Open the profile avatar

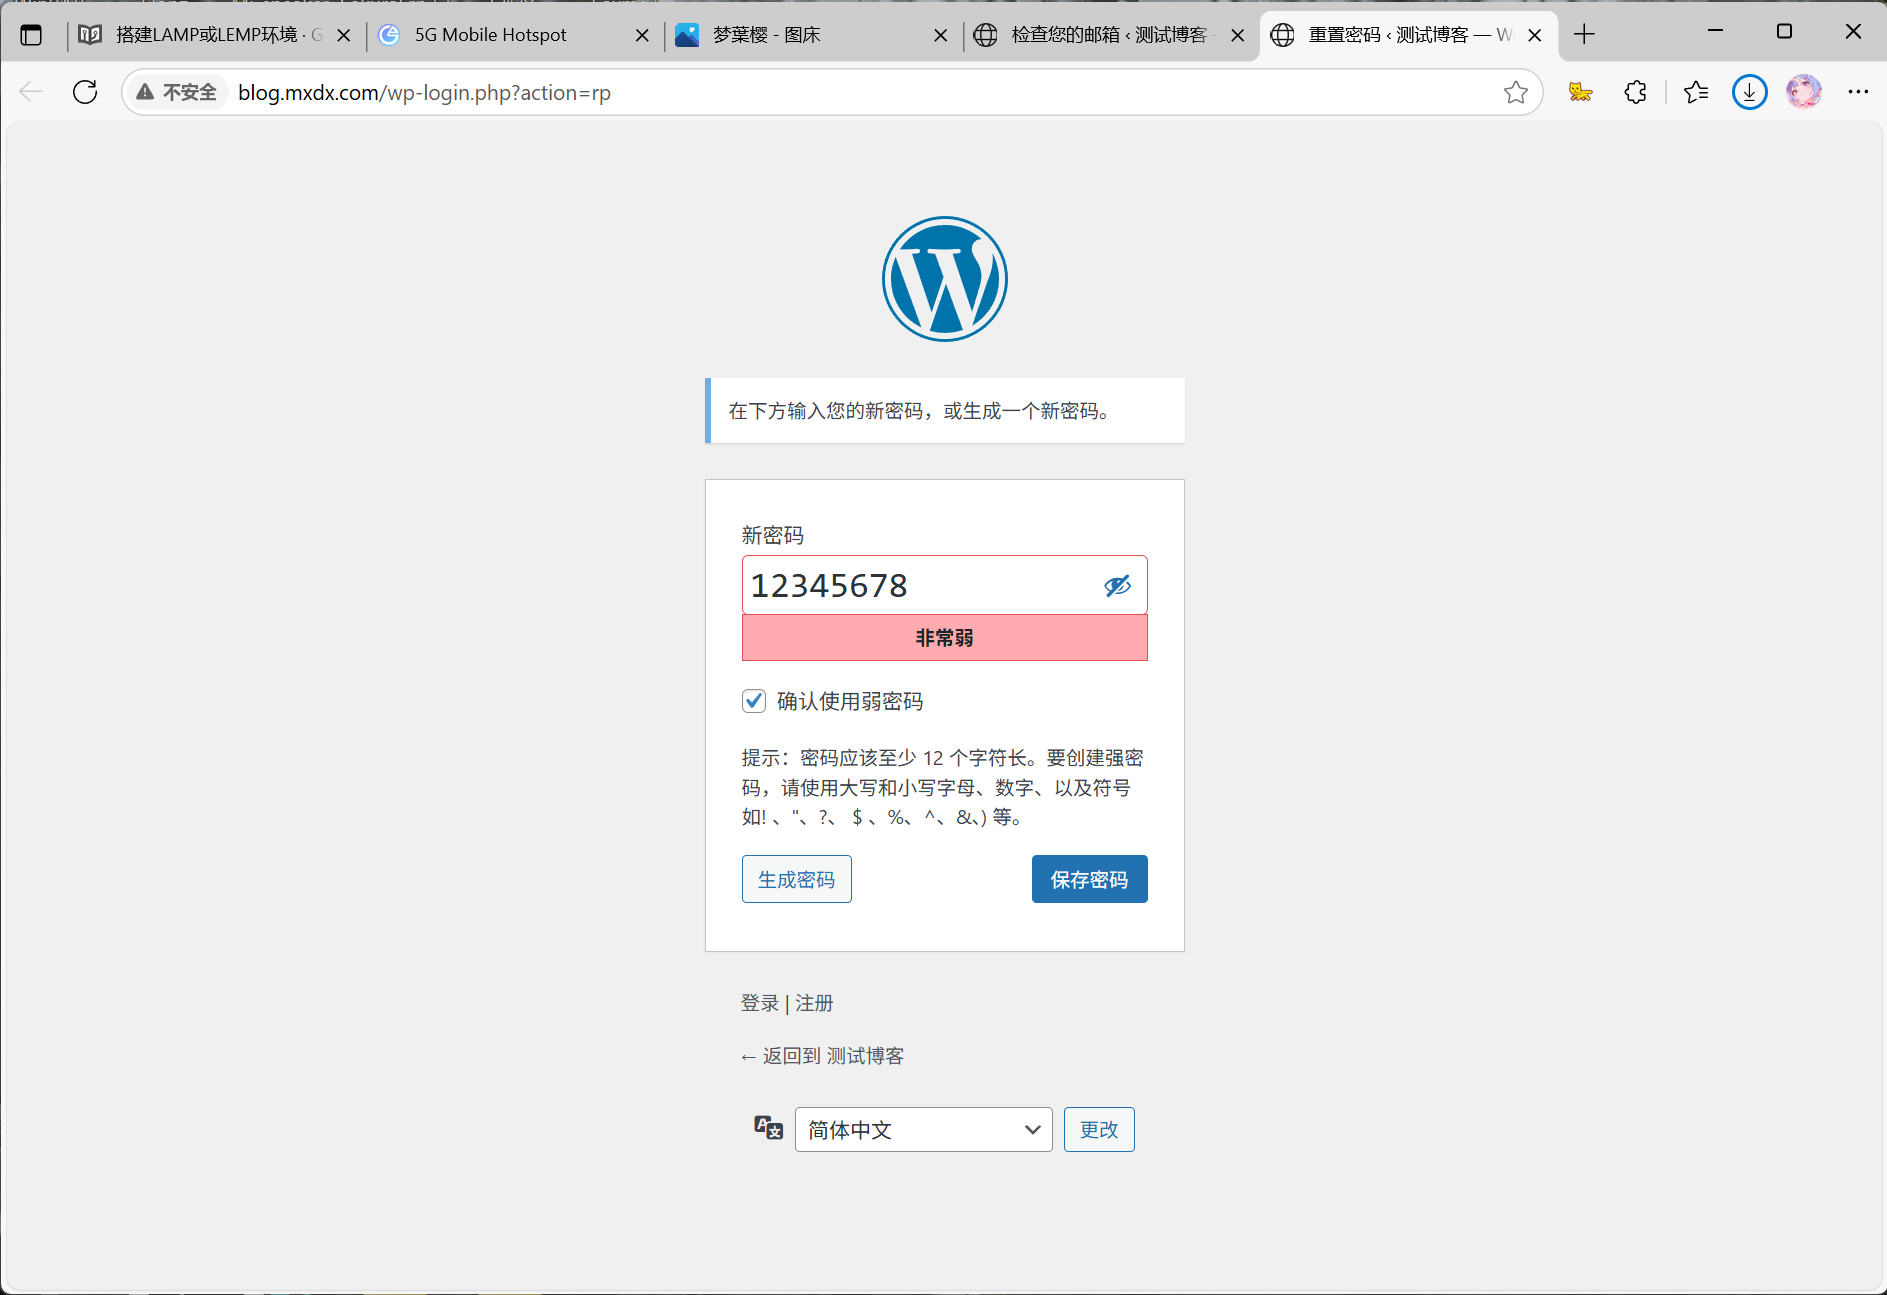[1804, 92]
